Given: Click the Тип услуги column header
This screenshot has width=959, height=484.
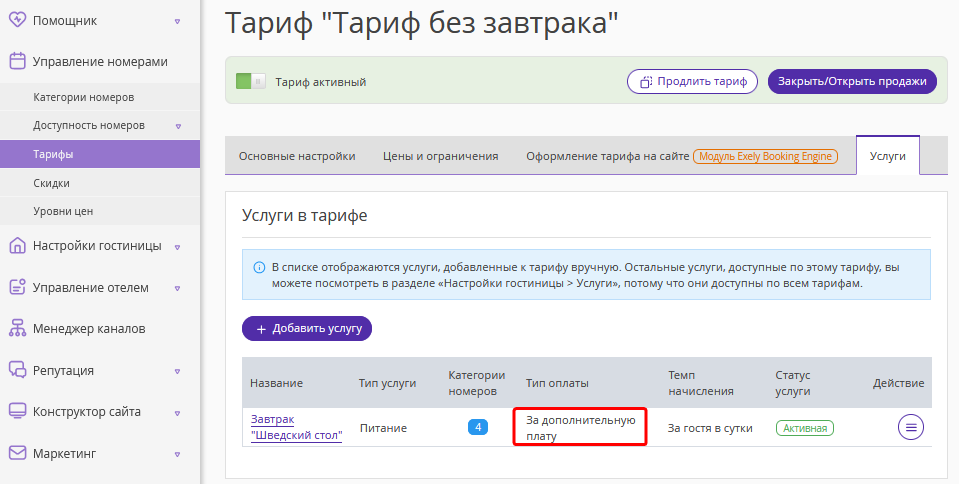Looking at the screenshot, I should click(387, 383).
